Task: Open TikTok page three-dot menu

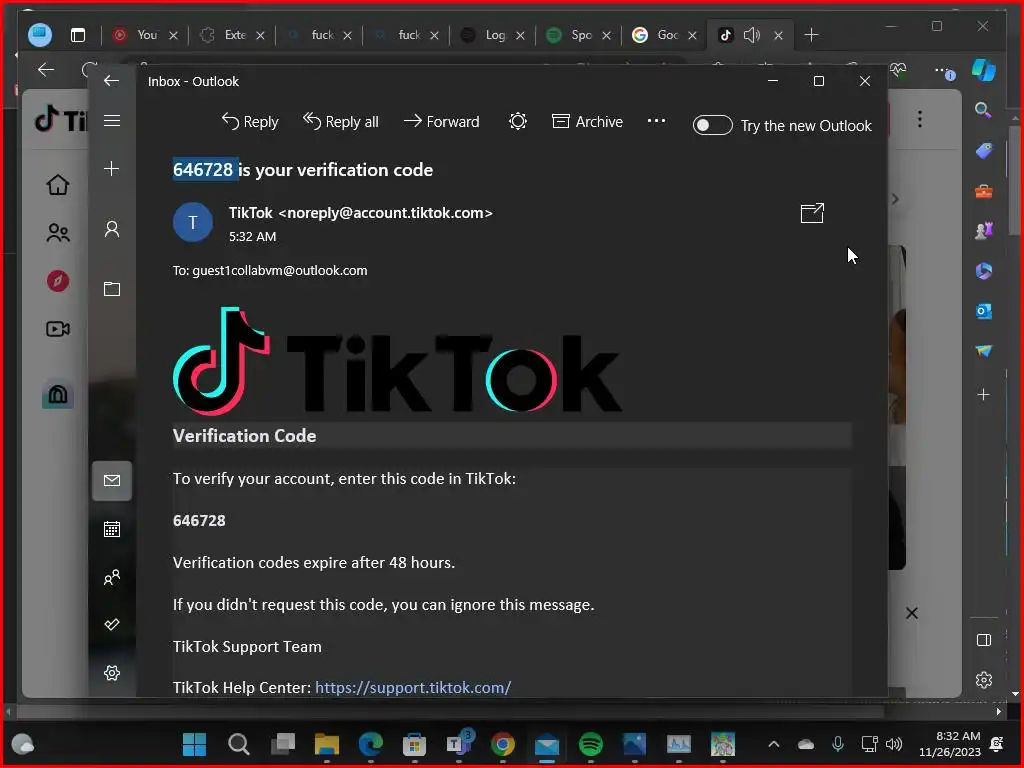Action: pos(920,120)
